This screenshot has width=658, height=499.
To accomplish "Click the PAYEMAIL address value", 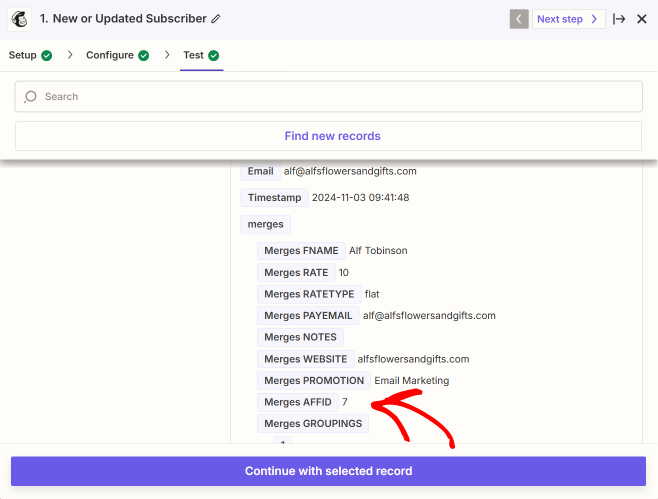I will (x=429, y=316).
